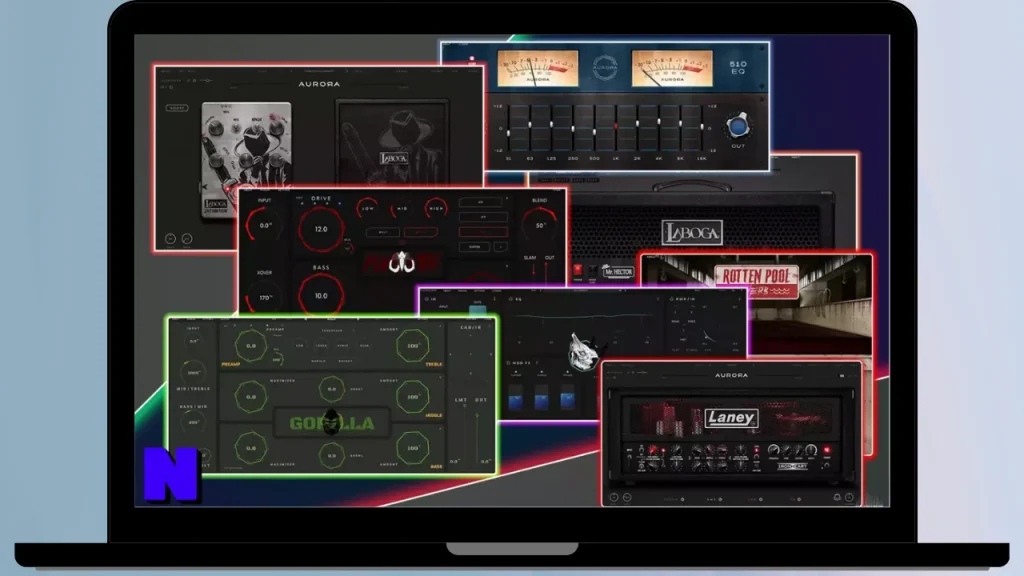Click the Laney logo on the amp head
The height and width of the screenshot is (576, 1024).
[731, 418]
